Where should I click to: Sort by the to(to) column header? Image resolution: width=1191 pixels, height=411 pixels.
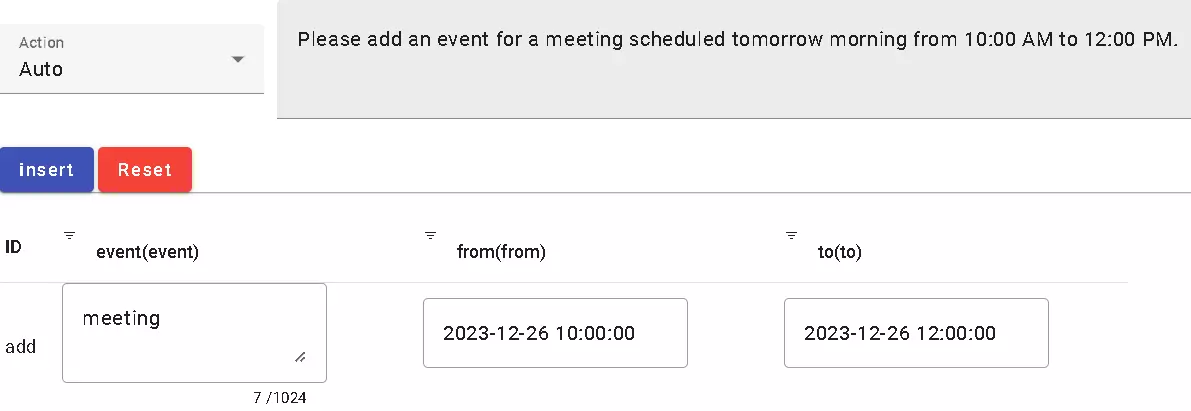[x=840, y=253]
